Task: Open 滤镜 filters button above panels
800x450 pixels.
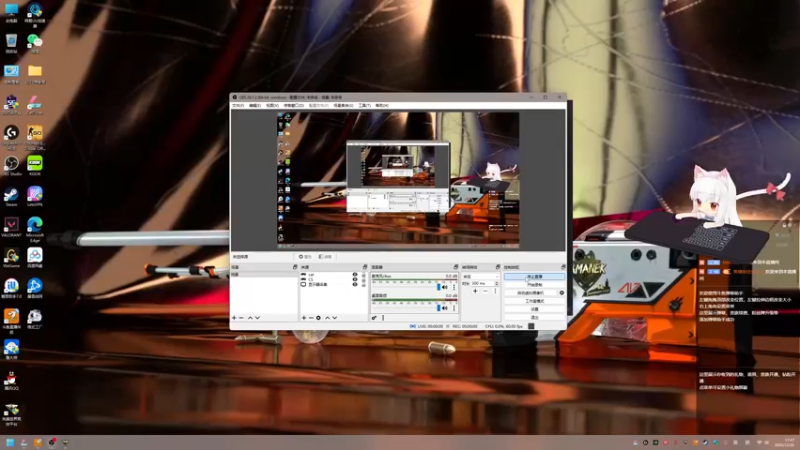Action: click(x=325, y=257)
